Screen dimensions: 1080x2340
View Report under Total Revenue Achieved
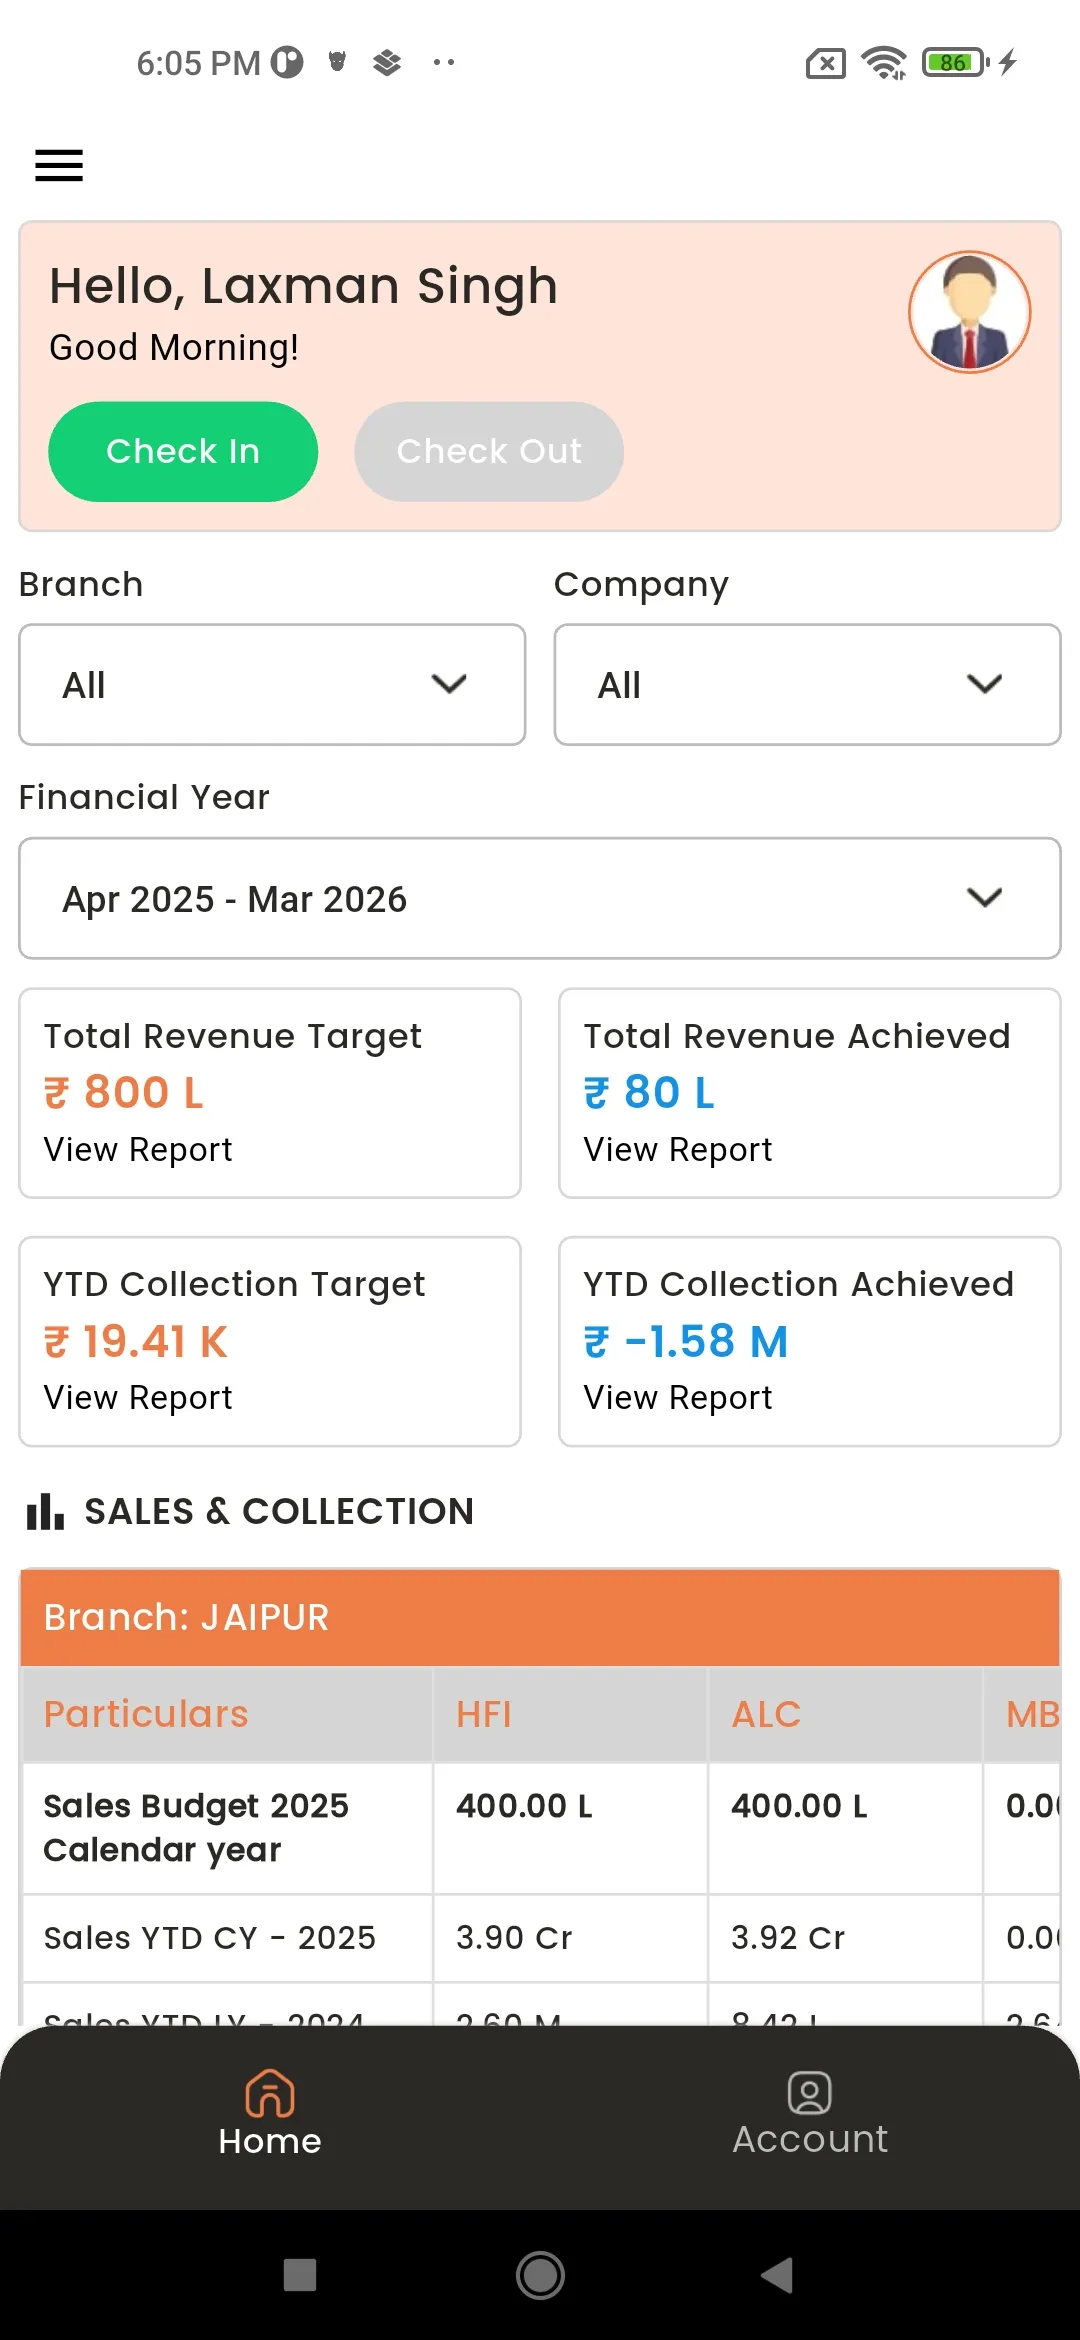click(678, 1150)
